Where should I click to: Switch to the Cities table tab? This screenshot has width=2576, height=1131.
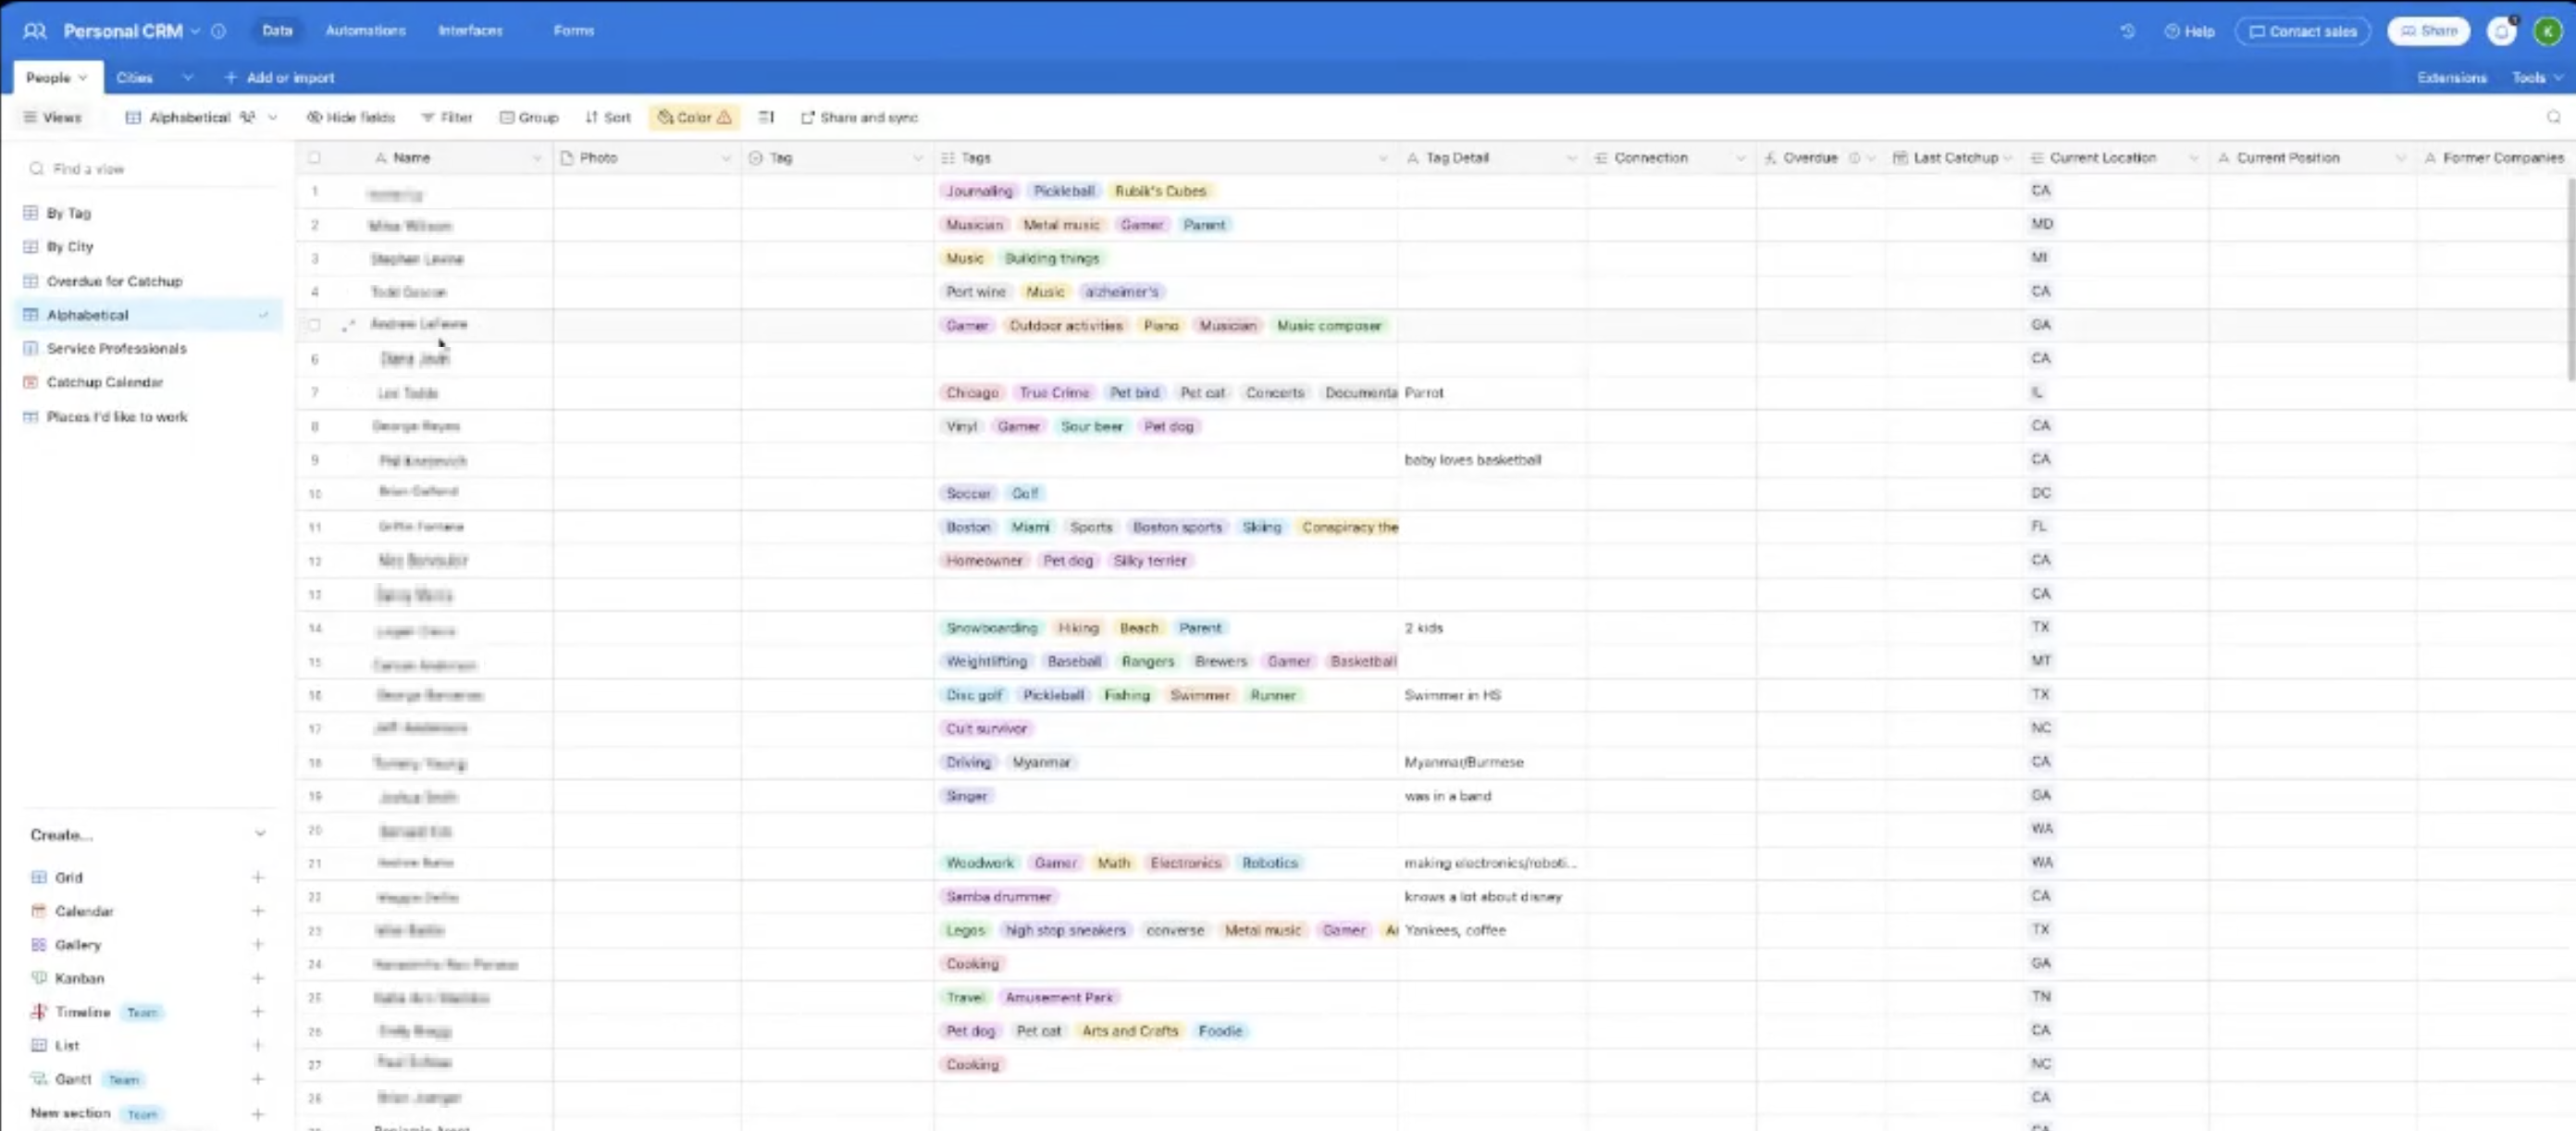point(134,77)
